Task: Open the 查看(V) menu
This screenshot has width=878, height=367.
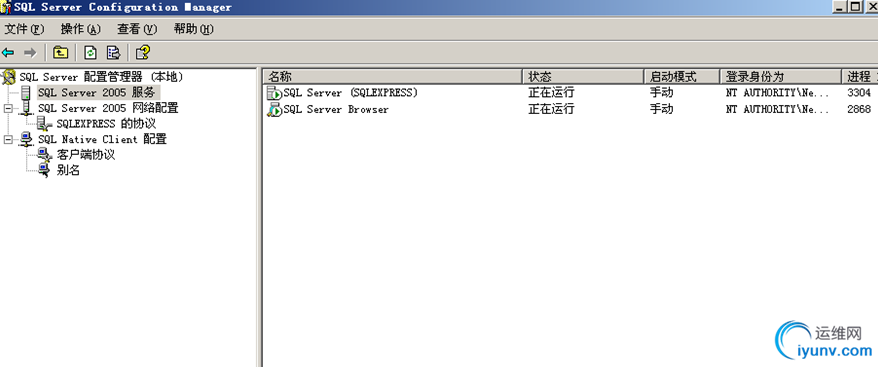Action: pyautogui.click(x=137, y=29)
